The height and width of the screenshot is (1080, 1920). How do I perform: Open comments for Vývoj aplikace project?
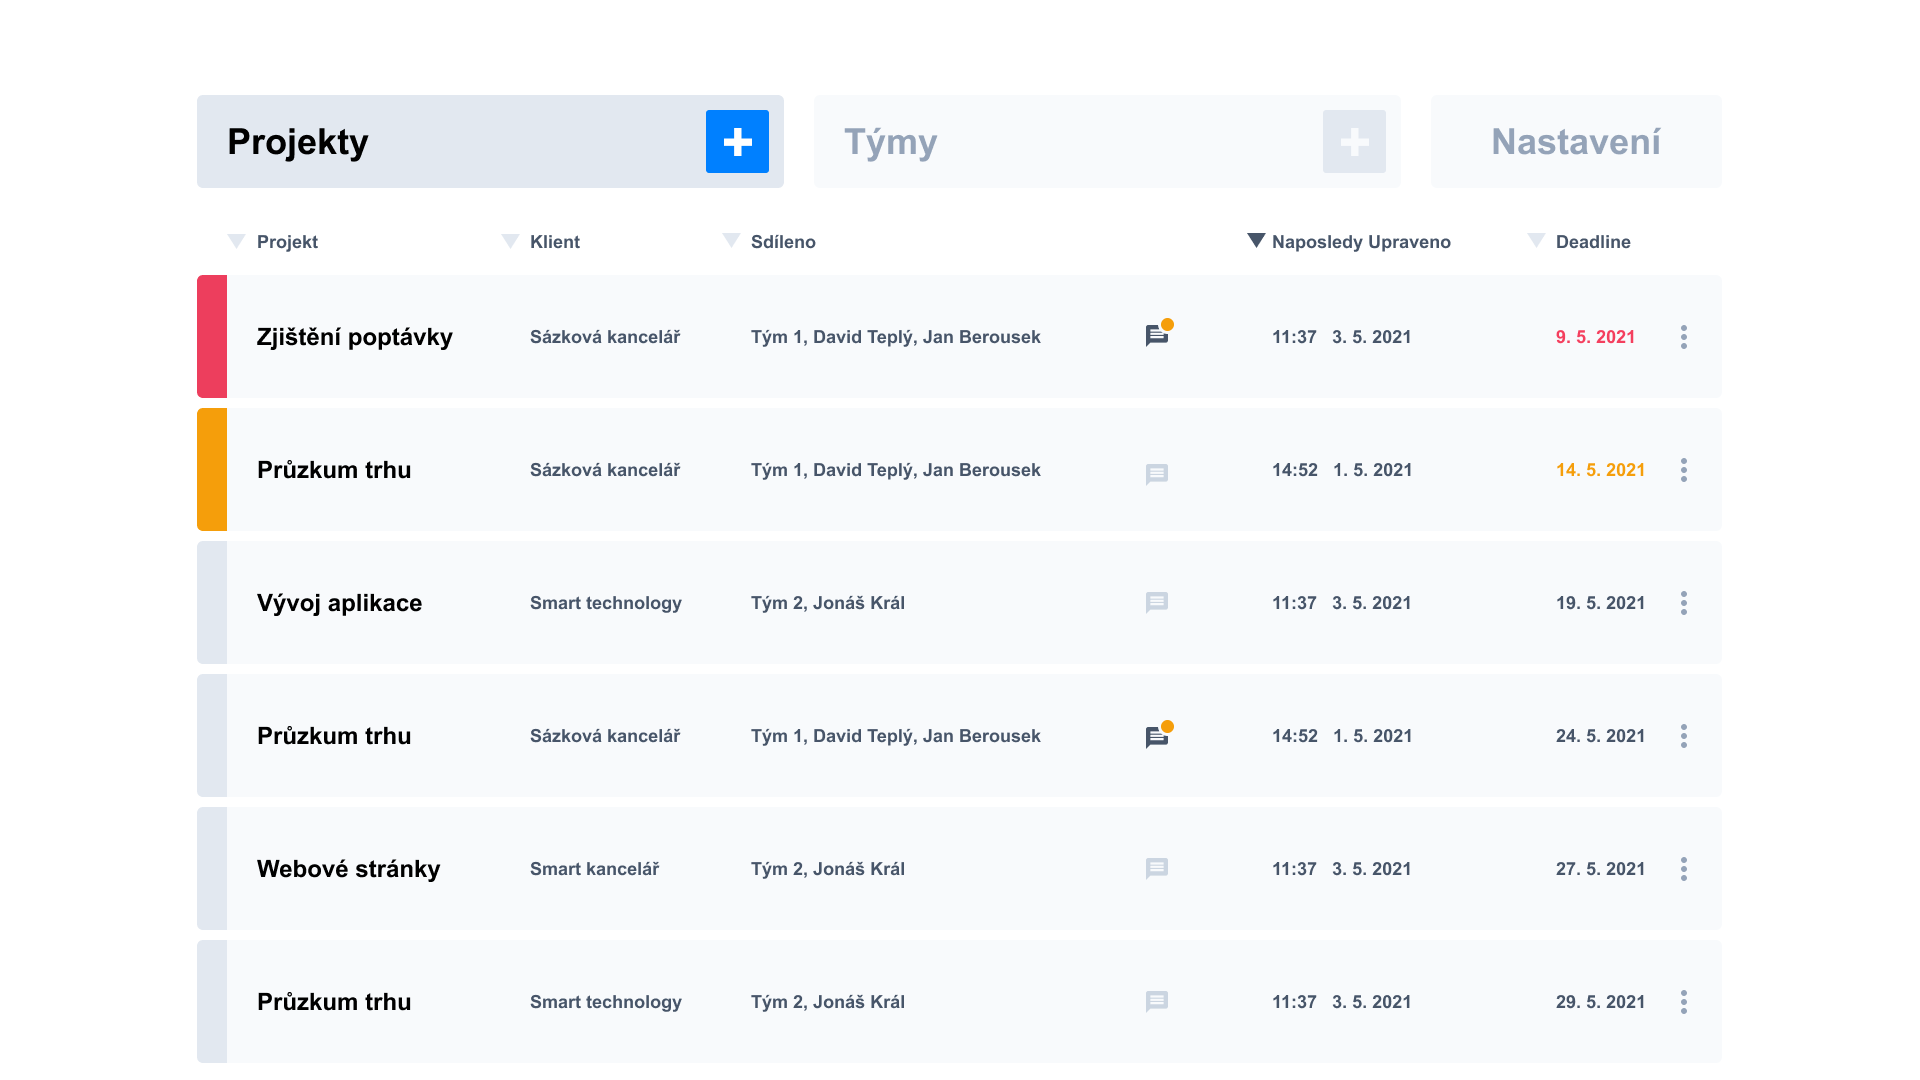point(1157,602)
